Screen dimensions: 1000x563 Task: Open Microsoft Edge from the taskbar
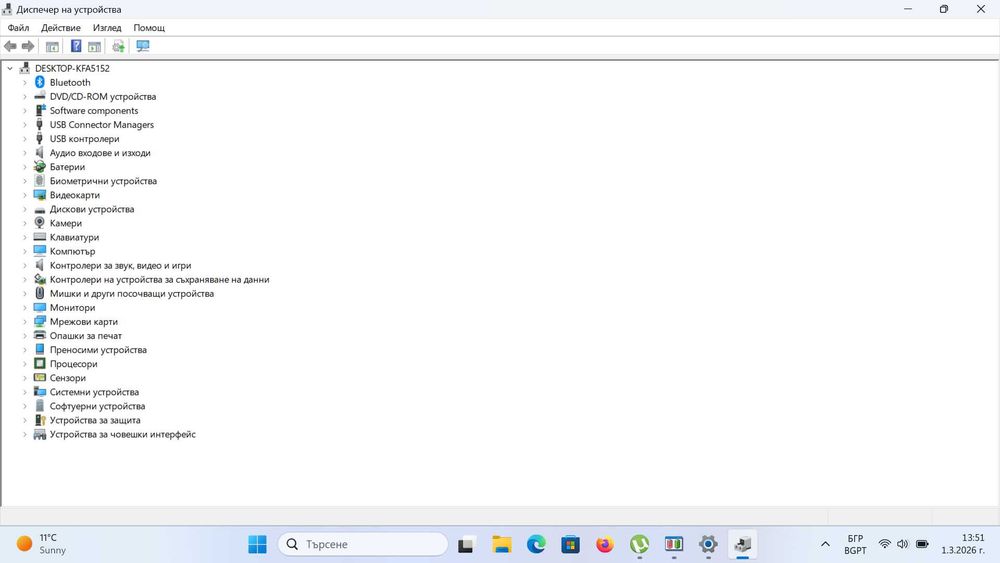[x=536, y=544]
